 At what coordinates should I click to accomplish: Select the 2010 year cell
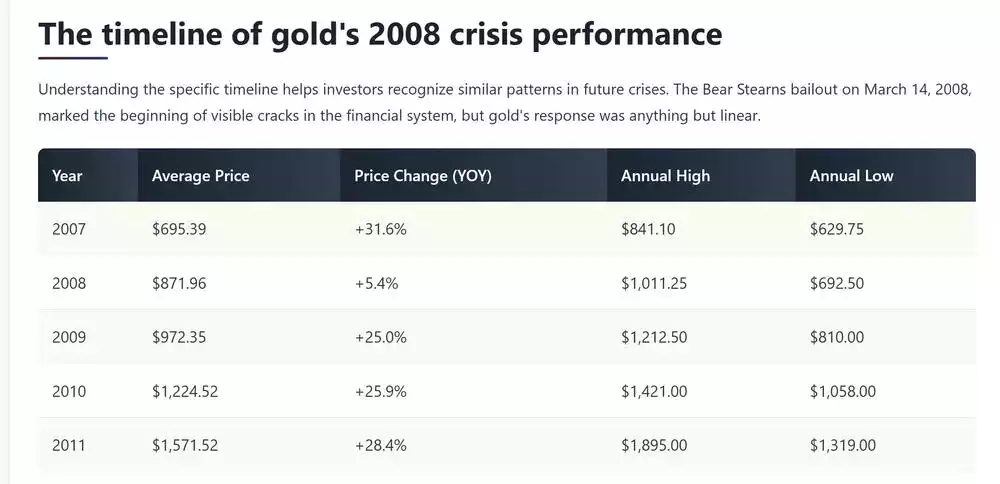tap(69, 391)
